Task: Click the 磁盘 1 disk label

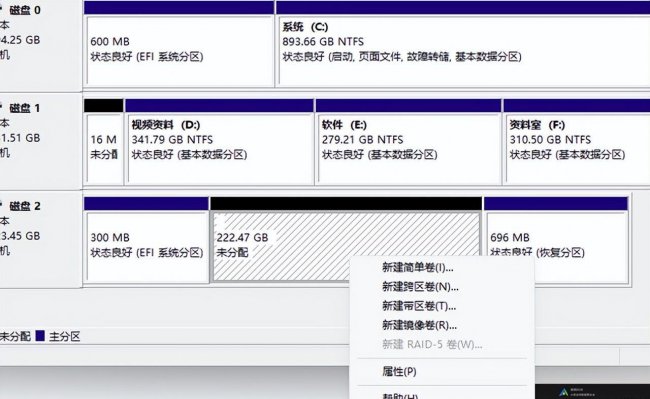Action: [x=25, y=108]
